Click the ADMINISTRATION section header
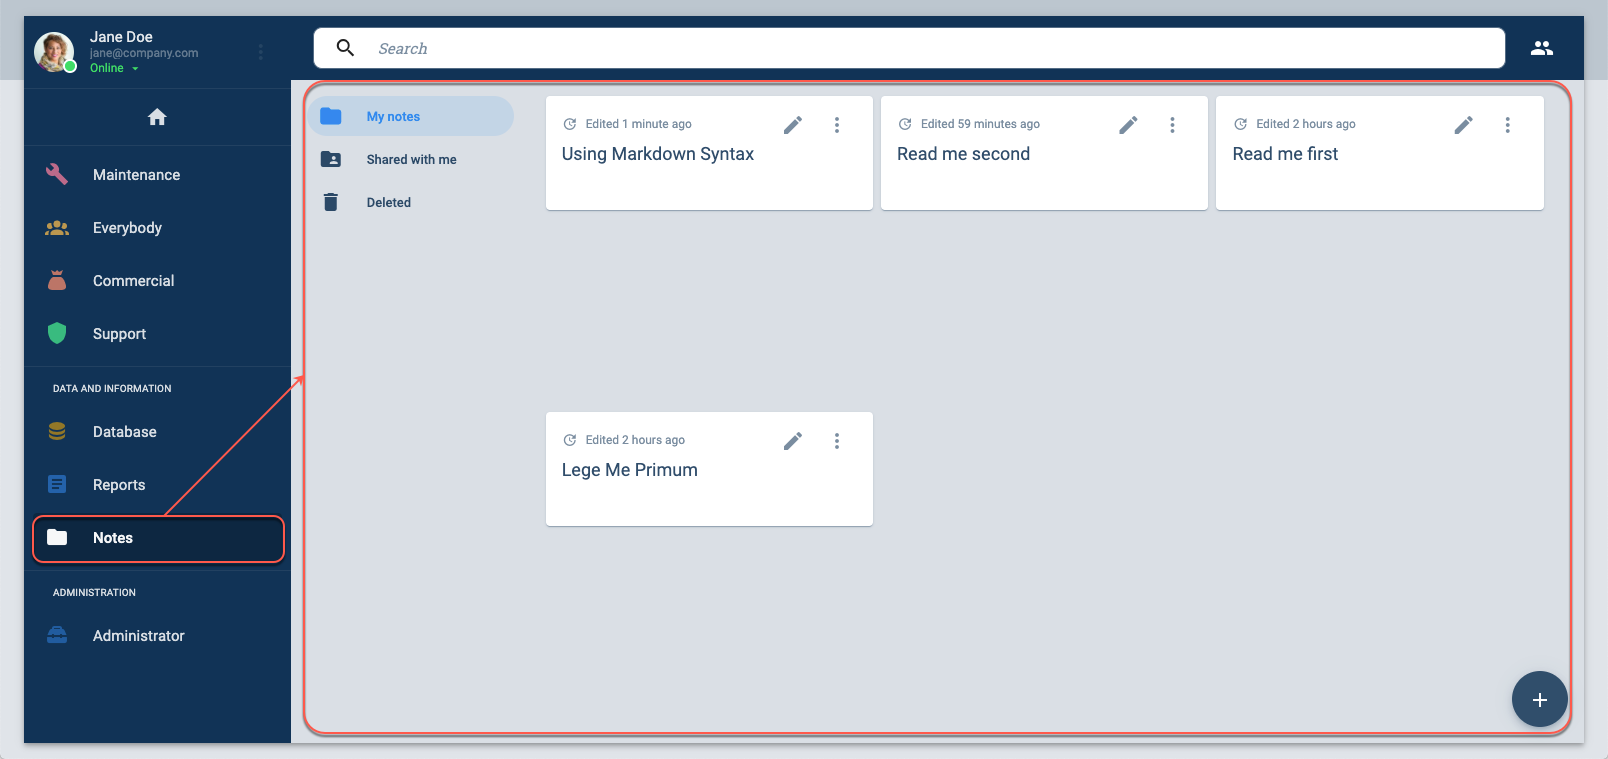The height and width of the screenshot is (759, 1608). pyautogui.click(x=94, y=592)
